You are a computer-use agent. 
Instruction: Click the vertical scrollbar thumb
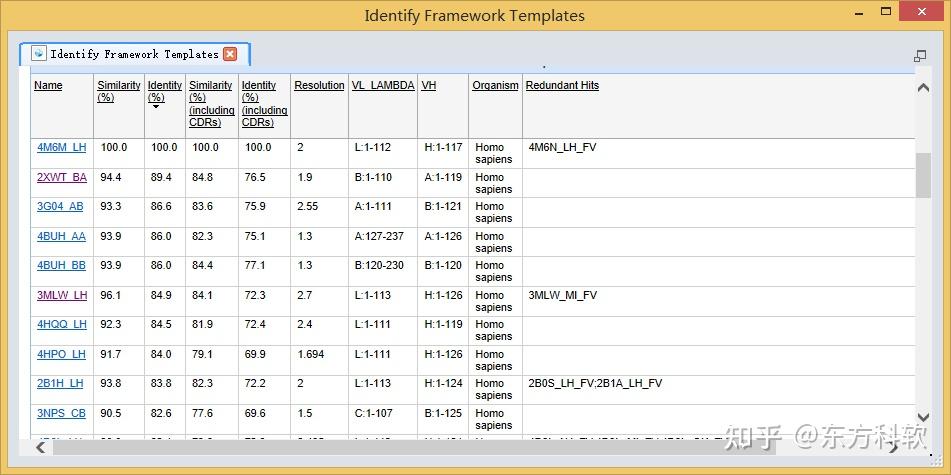coord(923,175)
